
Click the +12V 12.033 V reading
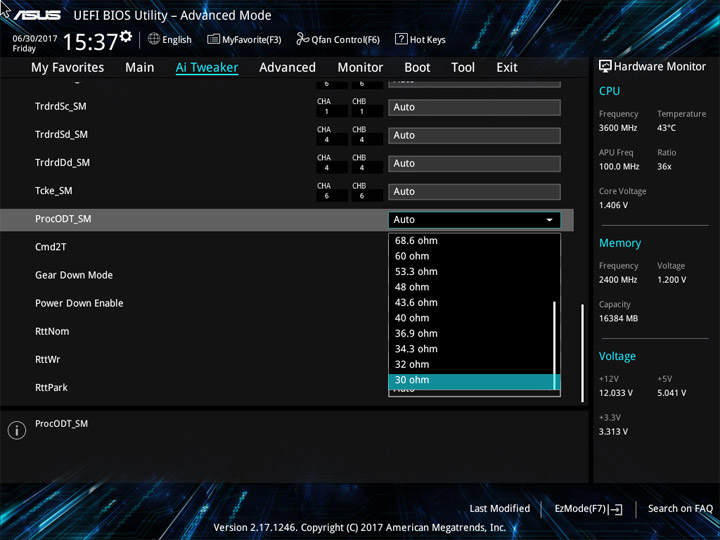615,393
